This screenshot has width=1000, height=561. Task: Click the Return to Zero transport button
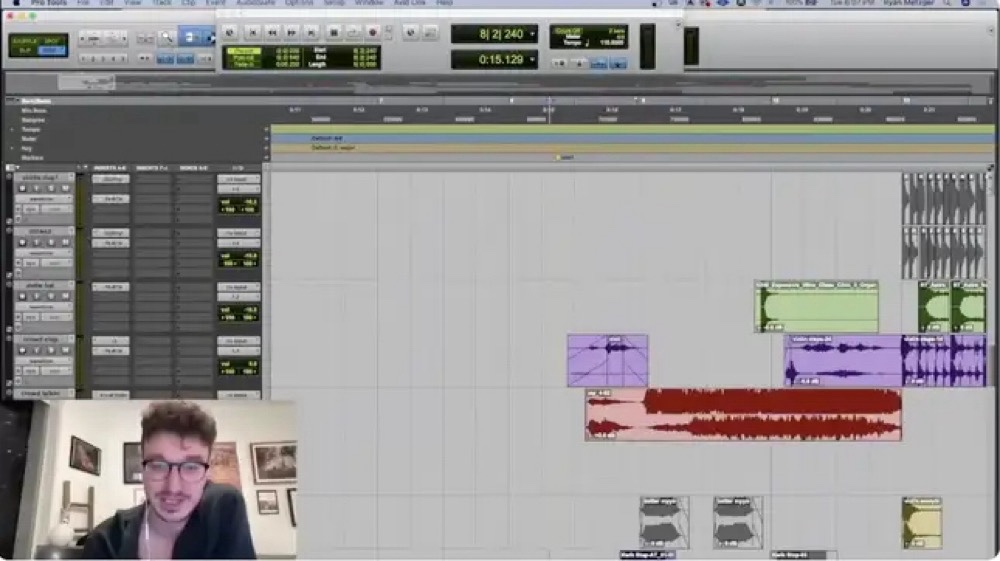(x=251, y=33)
